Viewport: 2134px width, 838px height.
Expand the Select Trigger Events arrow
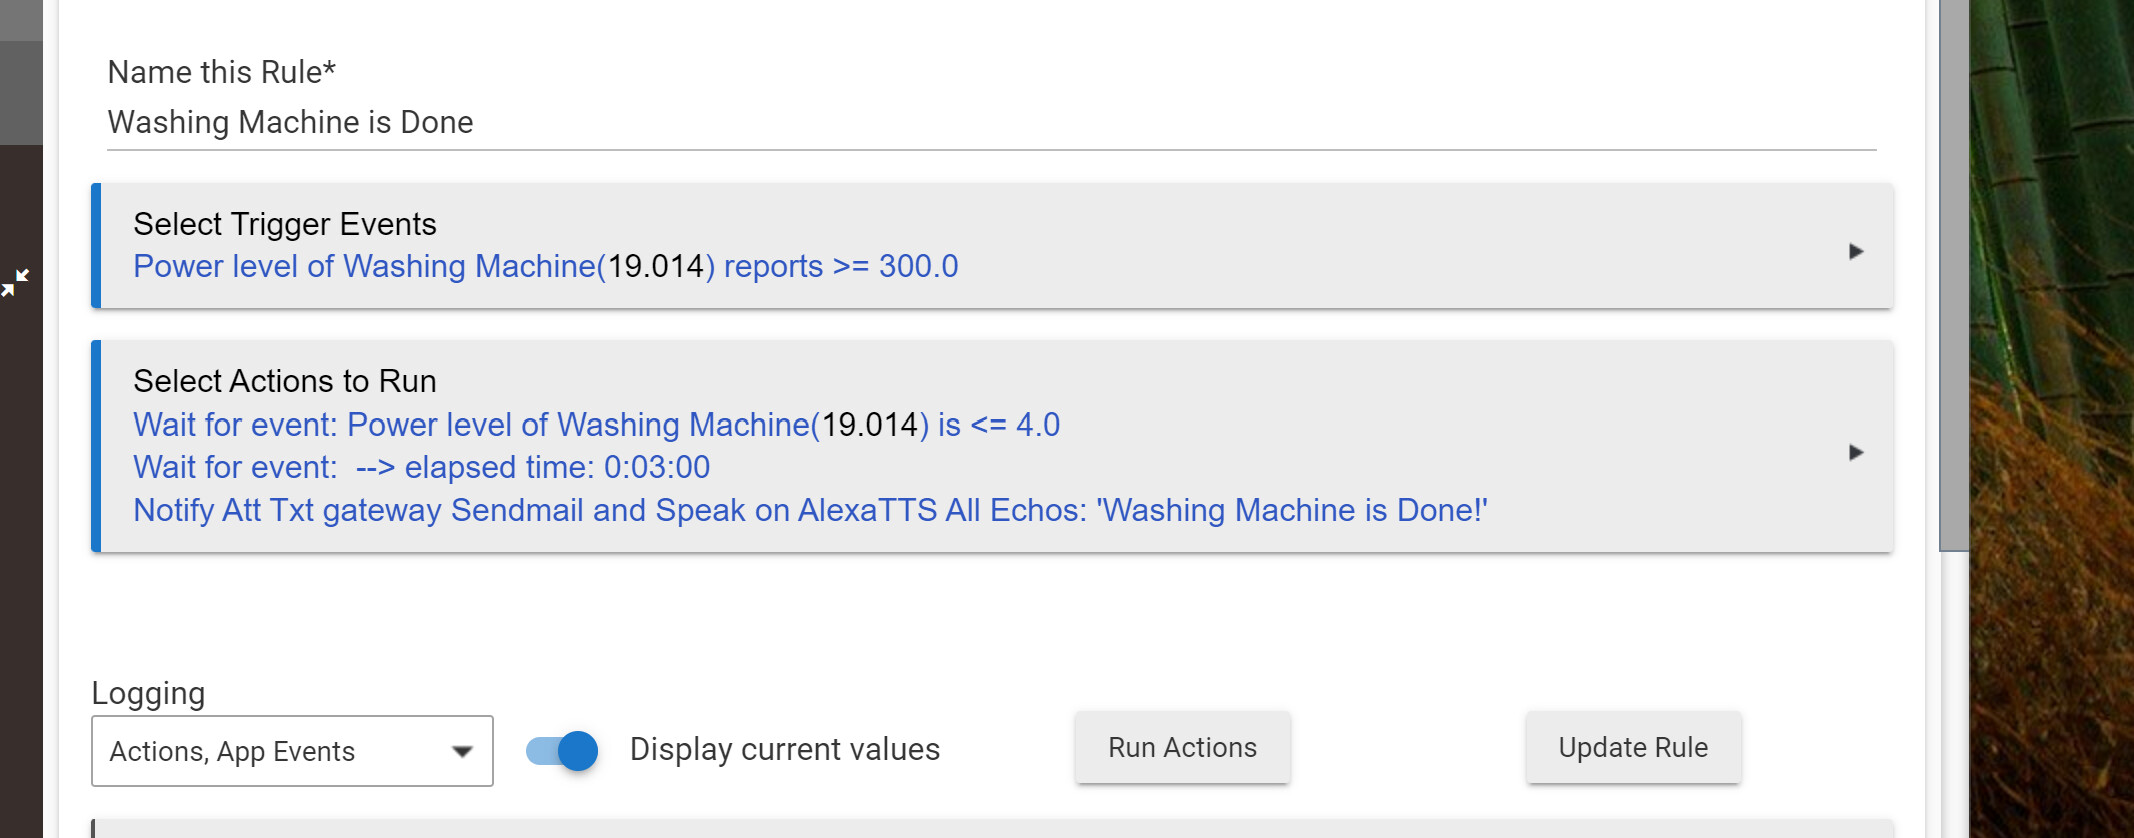coord(1856,251)
